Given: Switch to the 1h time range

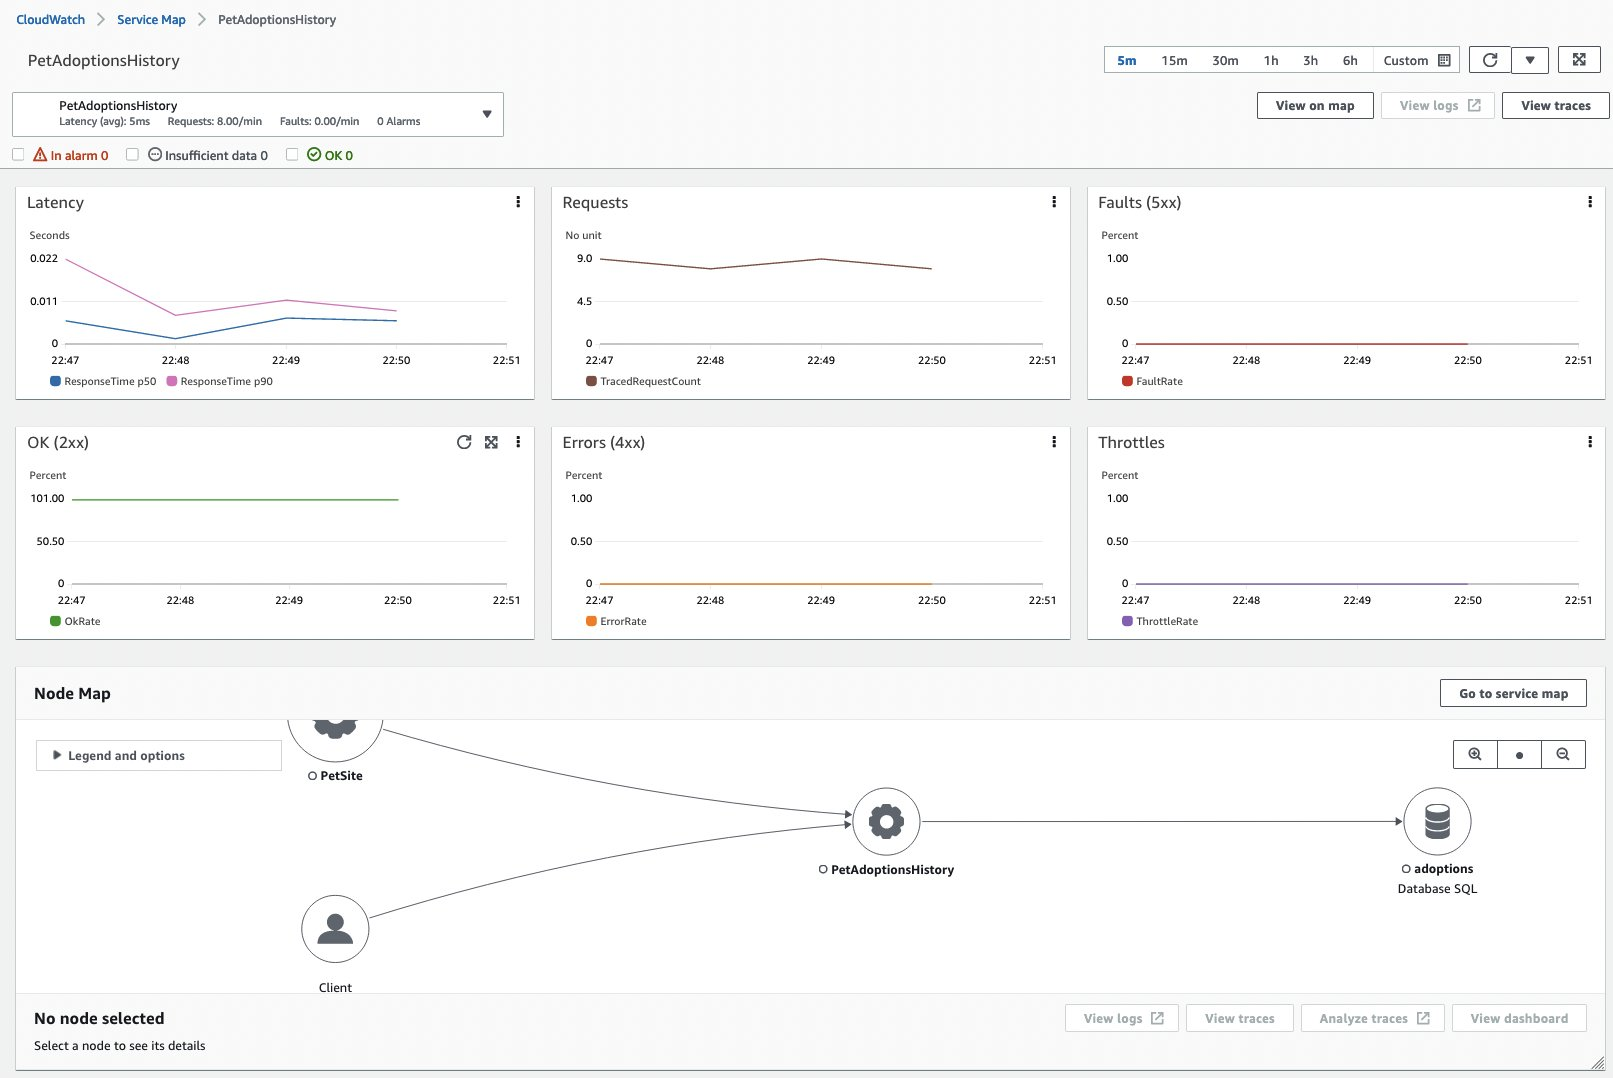Looking at the screenshot, I should (x=1270, y=60).
